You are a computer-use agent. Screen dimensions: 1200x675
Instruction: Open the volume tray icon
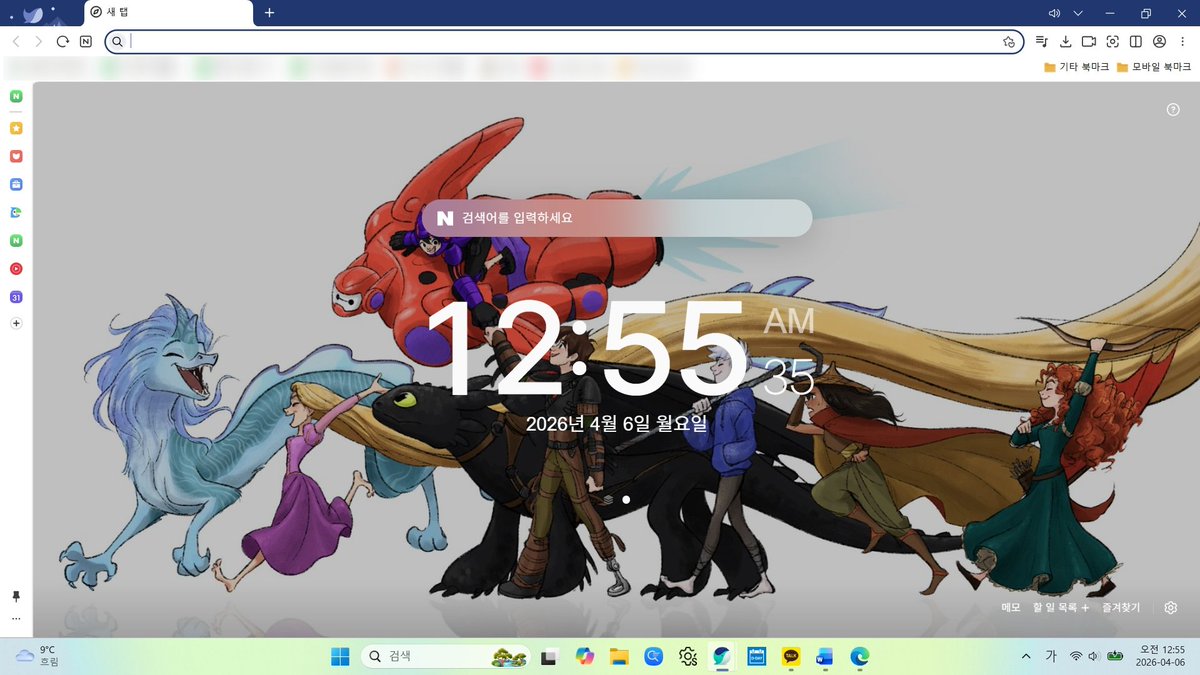tap(1093, 656)
